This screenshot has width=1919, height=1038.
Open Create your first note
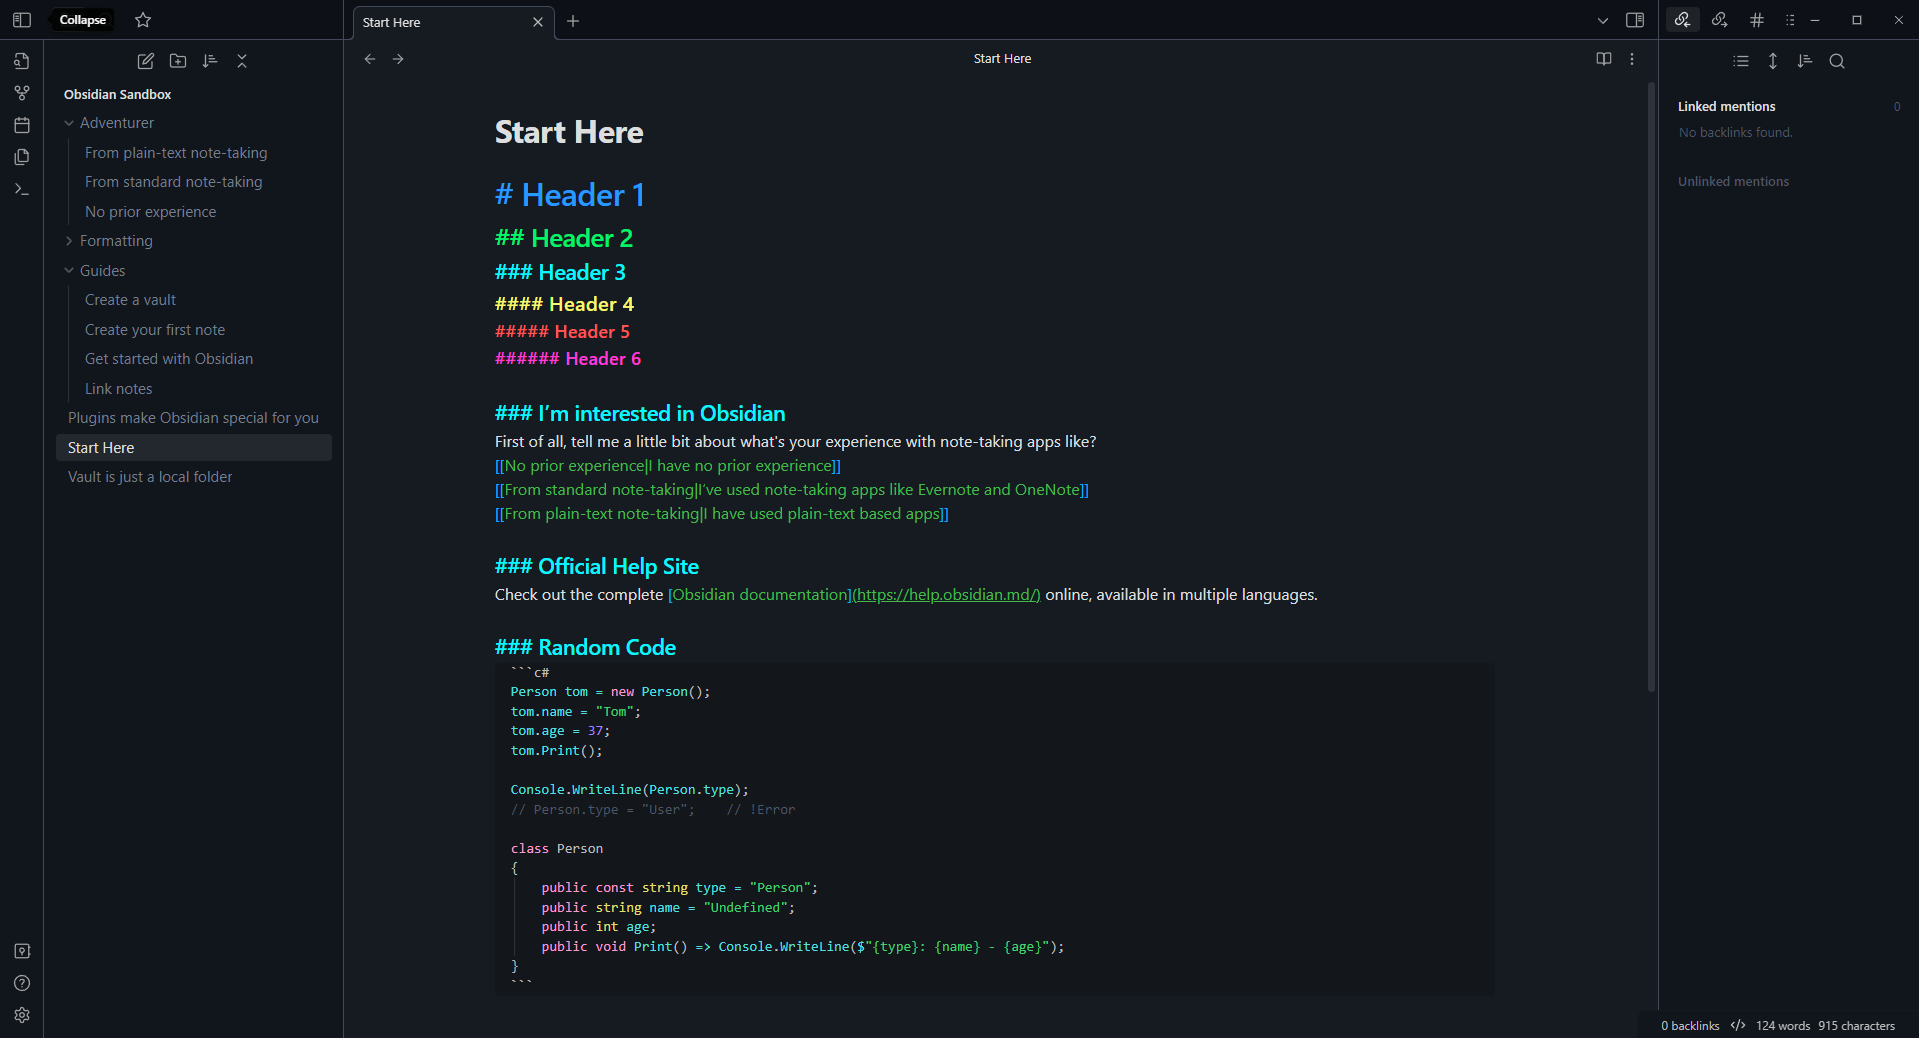point(155,330)
